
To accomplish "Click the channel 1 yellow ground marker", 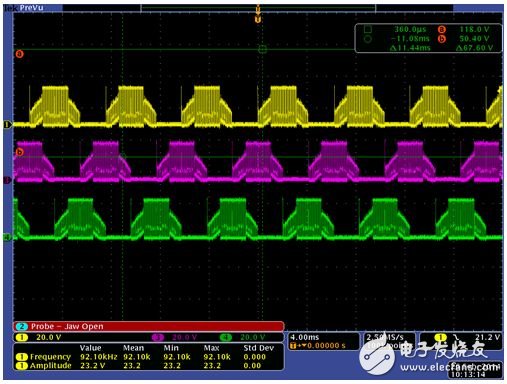I will (7, 124).
